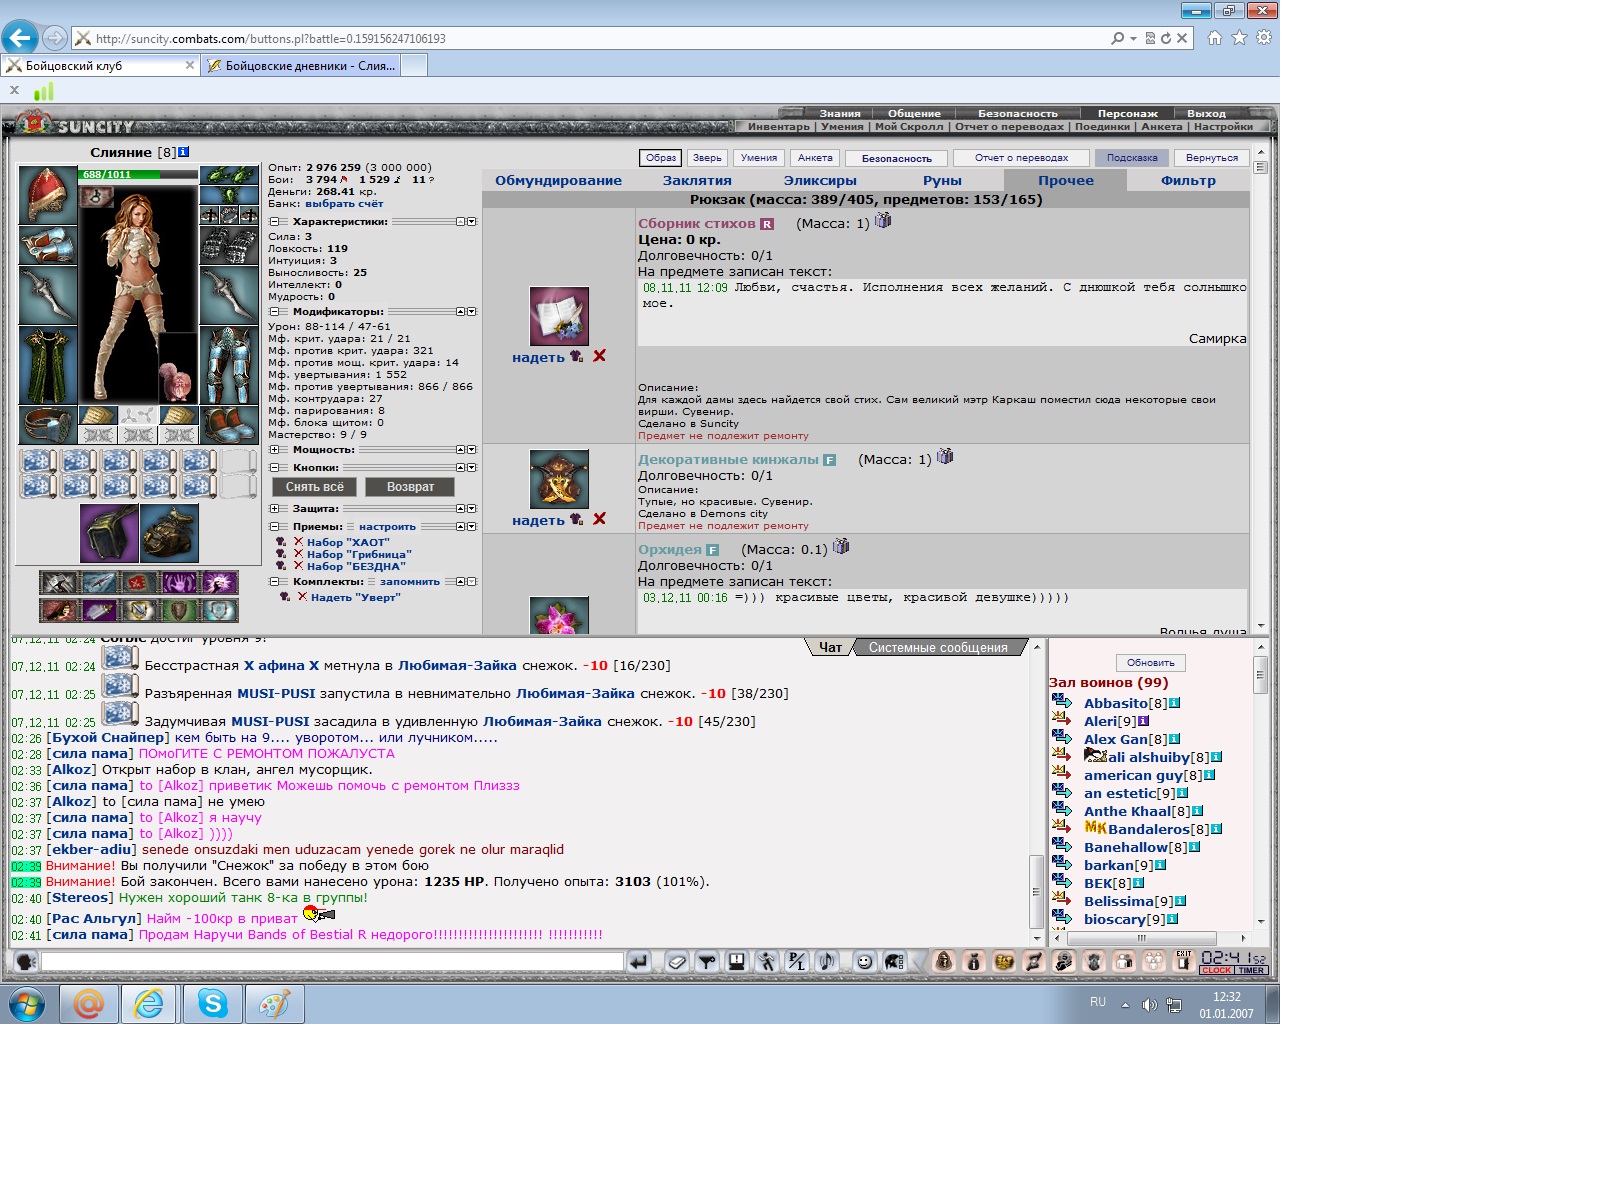This screenshot has width=1600, height=1200.
Task: Click the purple hand technique icon
Action: 179,583
